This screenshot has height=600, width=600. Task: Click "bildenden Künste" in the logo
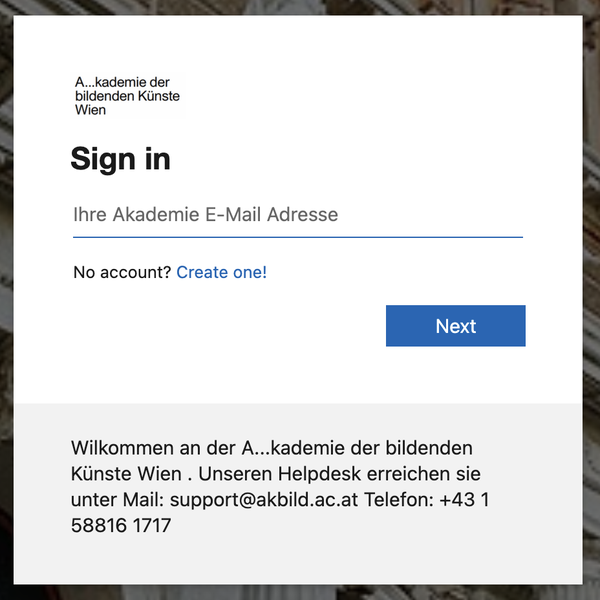(x=127, y=96)
